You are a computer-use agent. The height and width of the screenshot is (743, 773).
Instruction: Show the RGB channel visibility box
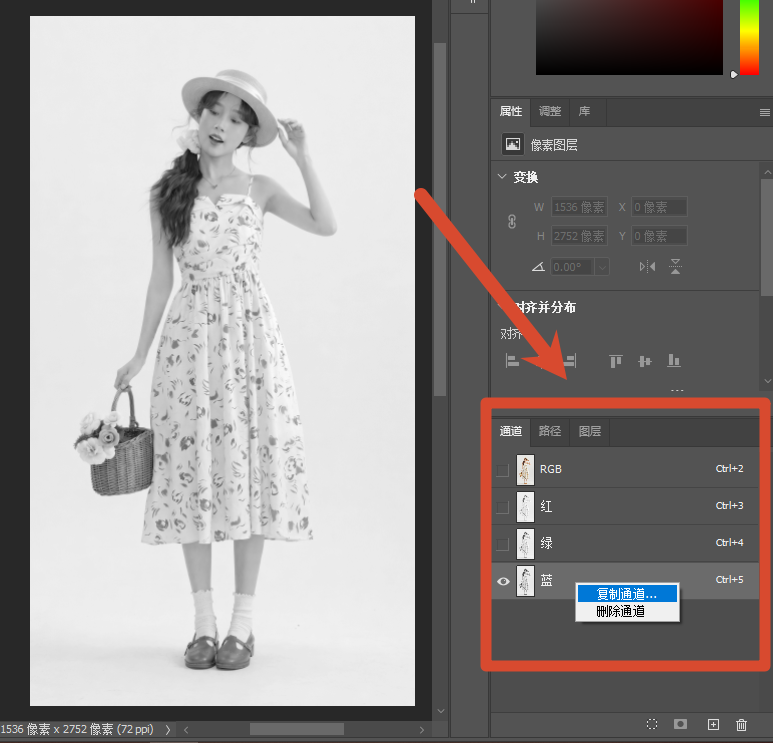point(502,470)
